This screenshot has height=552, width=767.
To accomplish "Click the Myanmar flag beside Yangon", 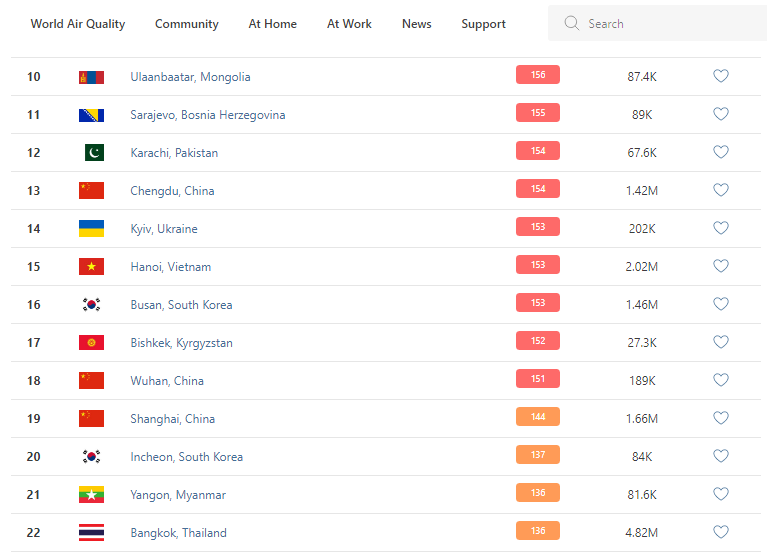I will tap(91, 495).
